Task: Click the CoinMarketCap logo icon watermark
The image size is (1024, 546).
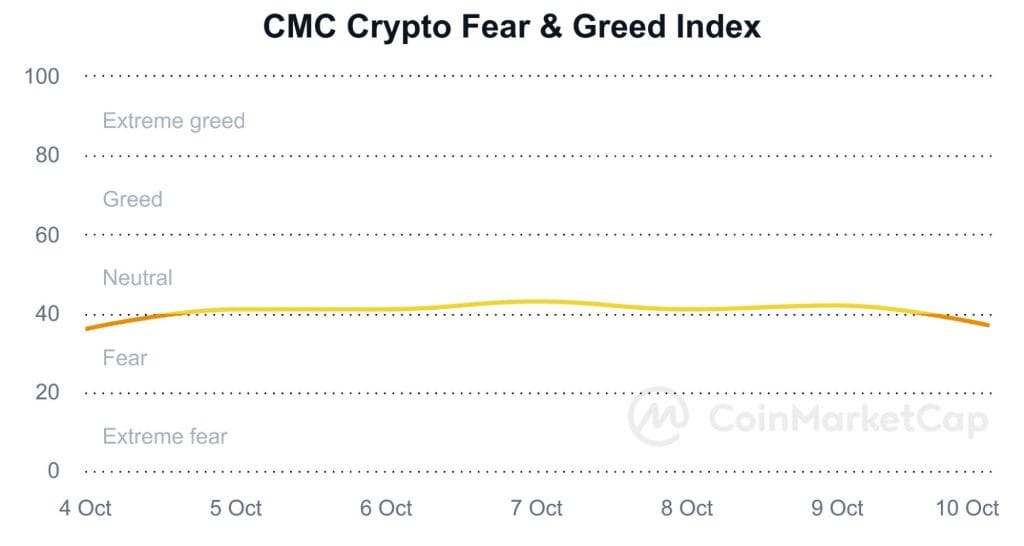Action: pos(658,417)
